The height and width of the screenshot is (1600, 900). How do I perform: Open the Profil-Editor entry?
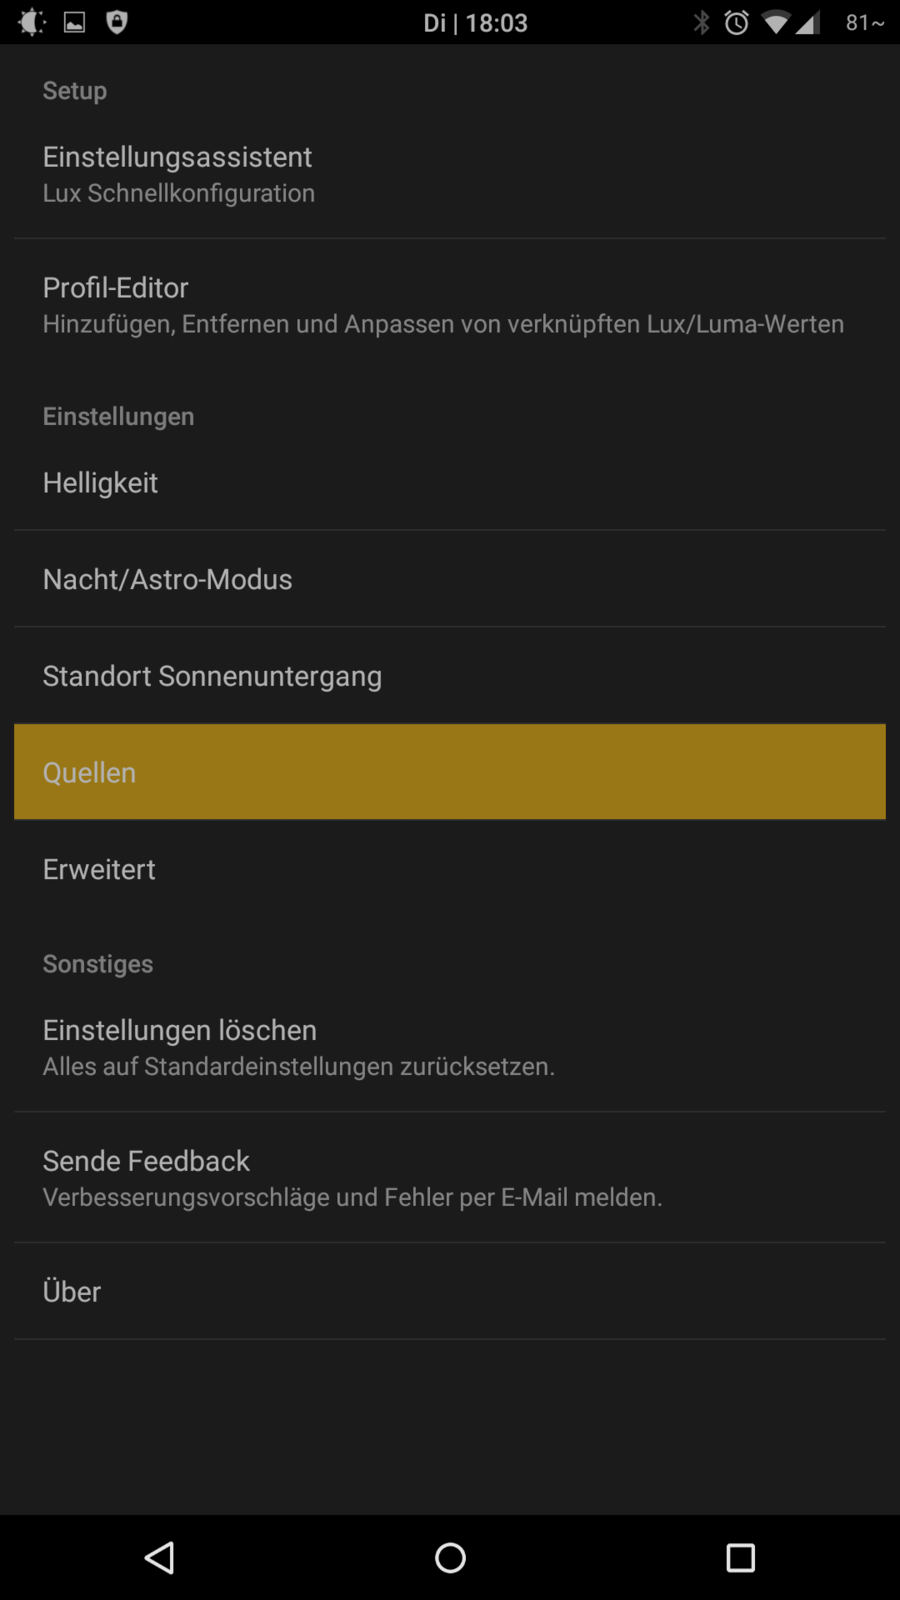[450, 305]
